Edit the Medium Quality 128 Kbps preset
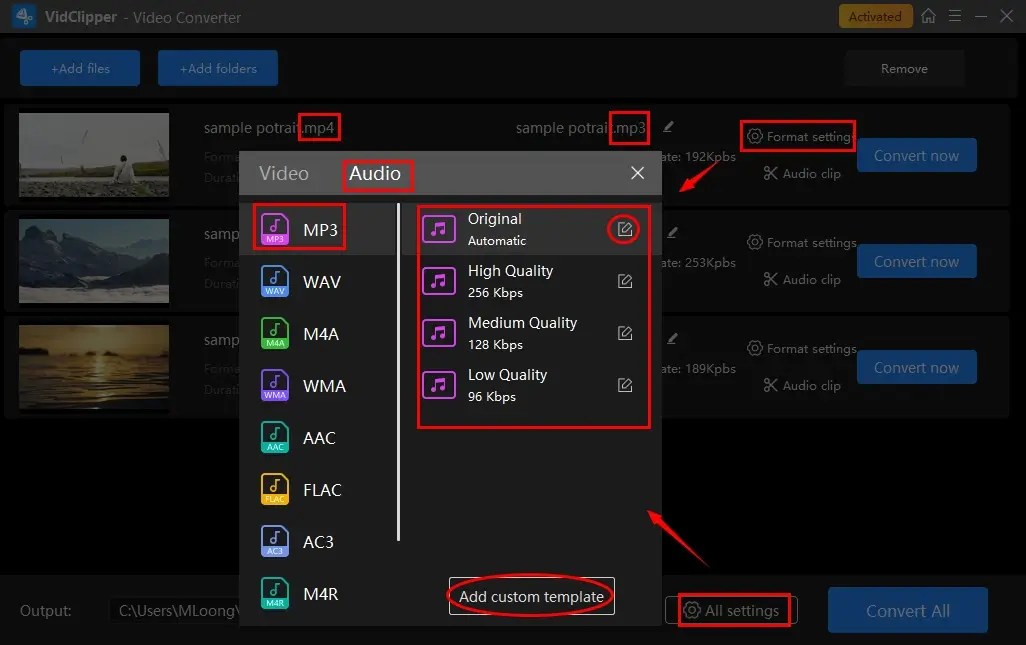 point(624,333)
